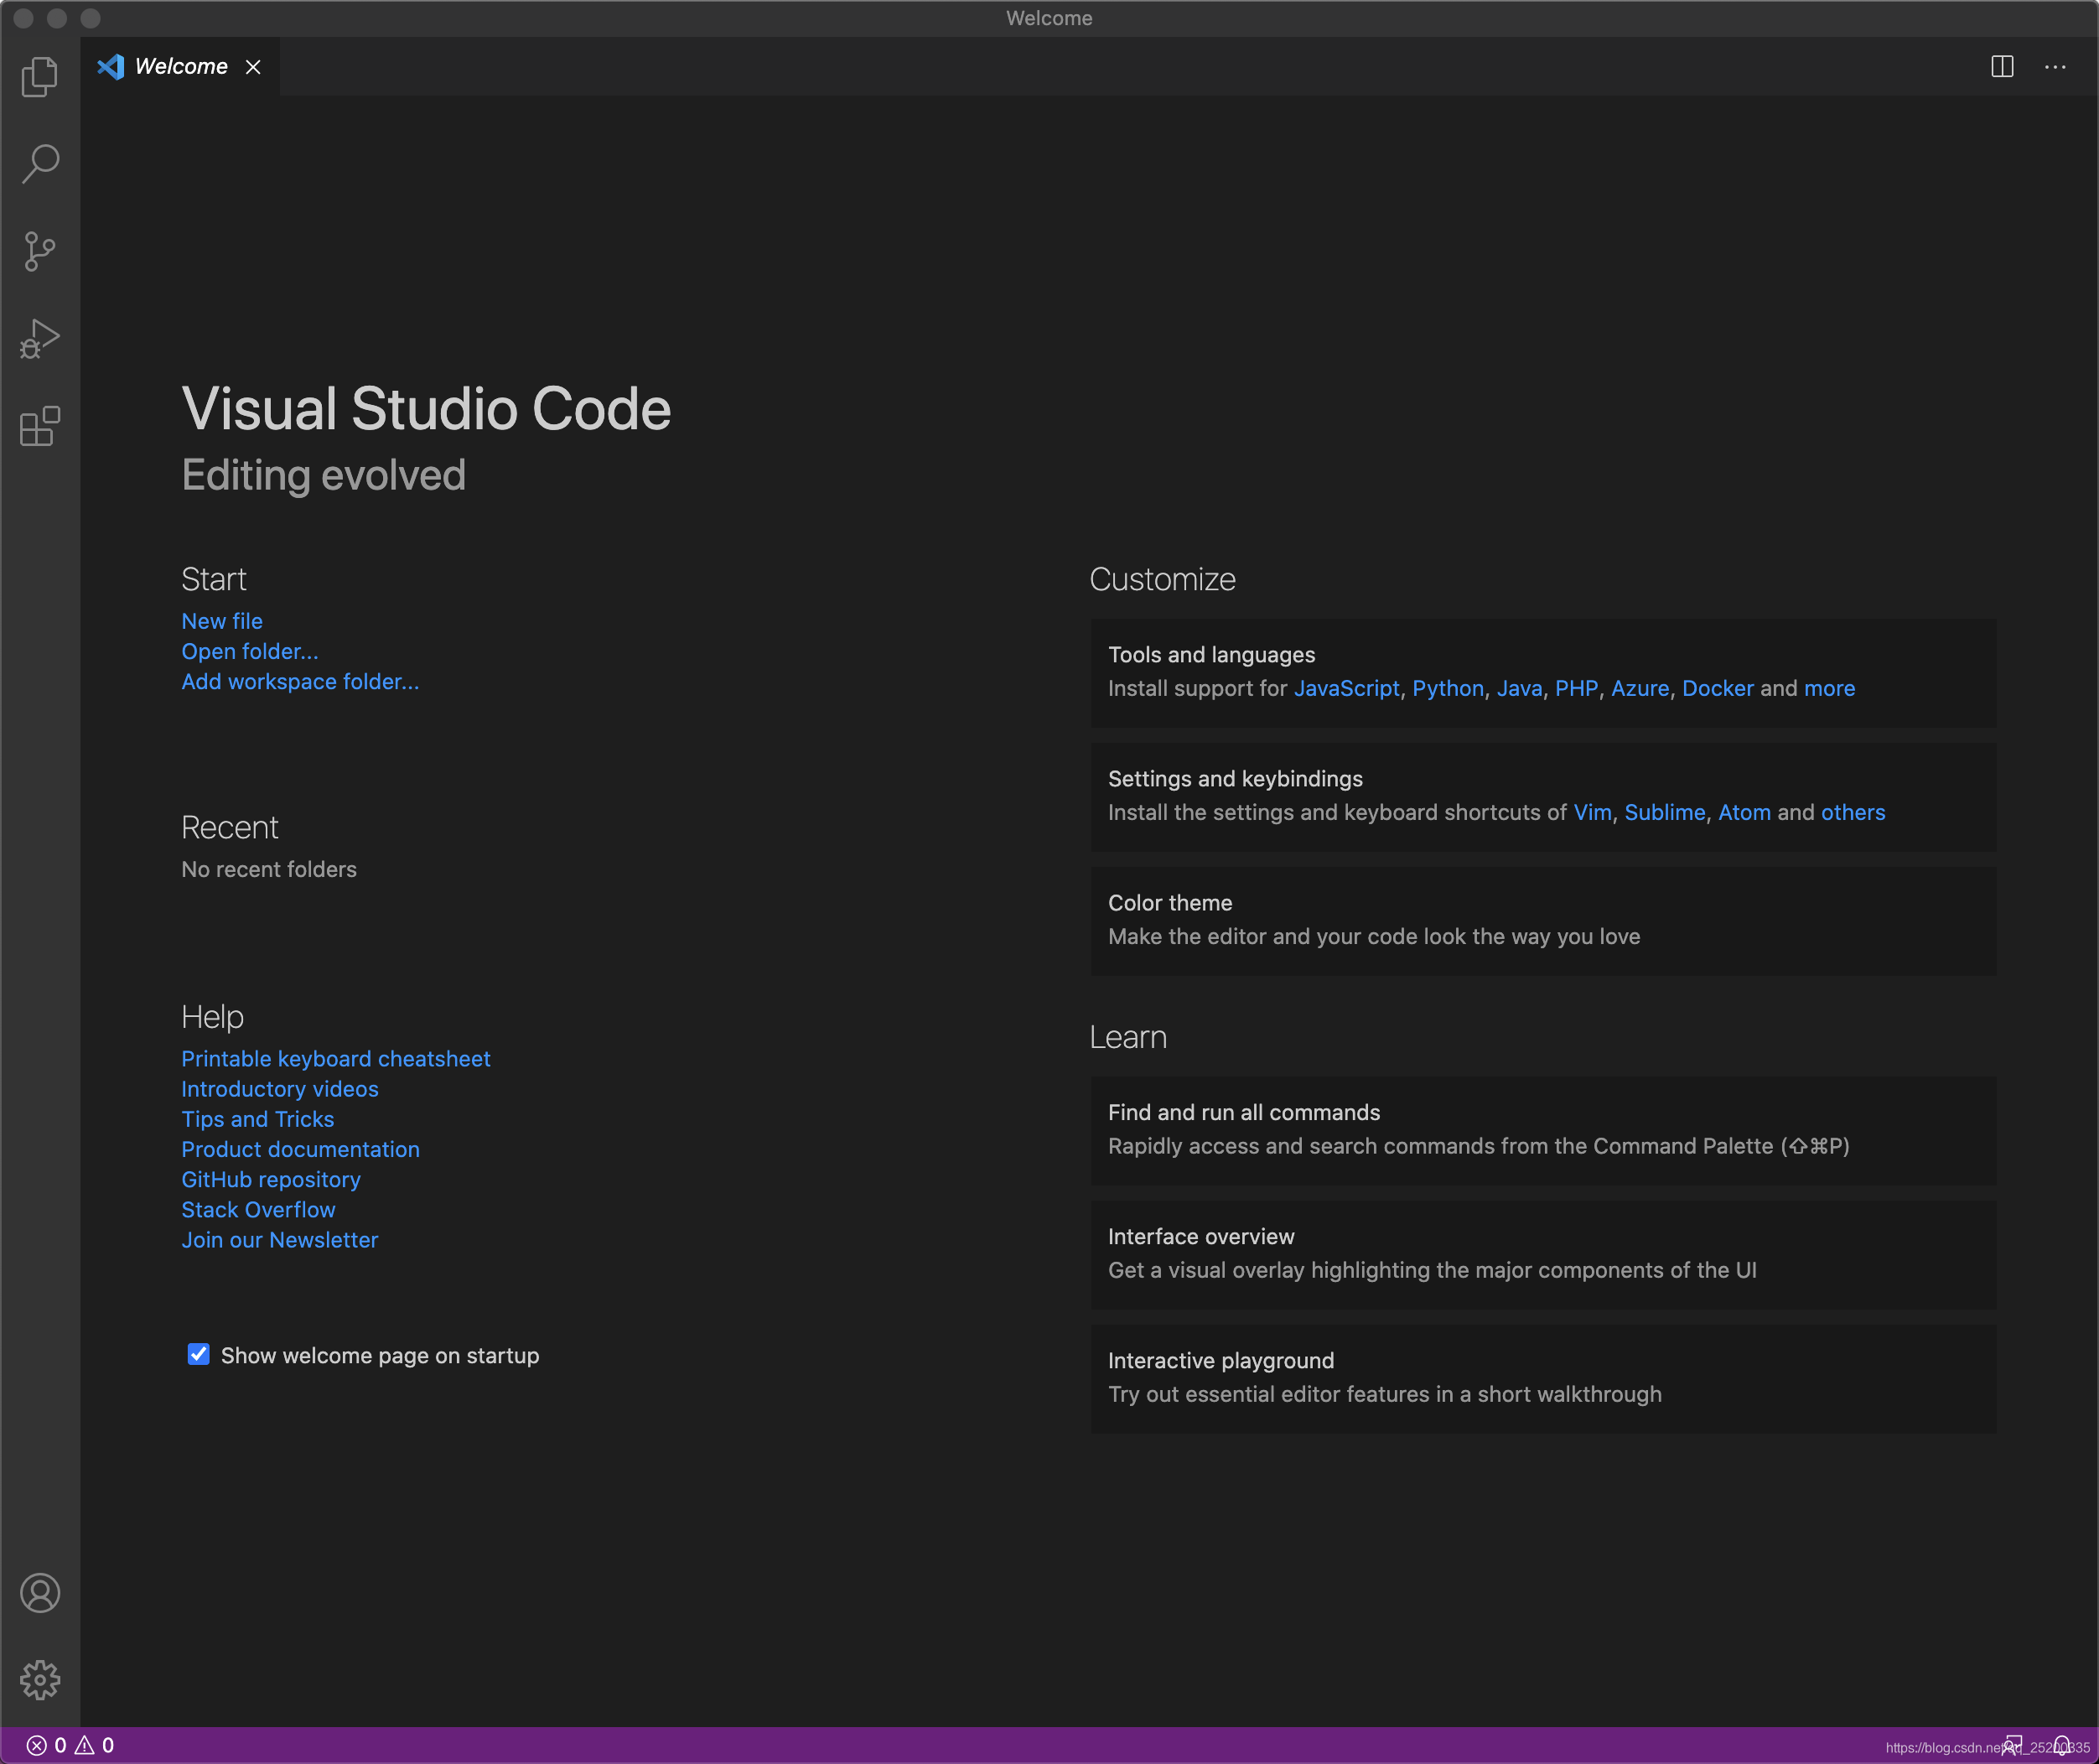Click the Open folder... link

(x=250, y=651)
